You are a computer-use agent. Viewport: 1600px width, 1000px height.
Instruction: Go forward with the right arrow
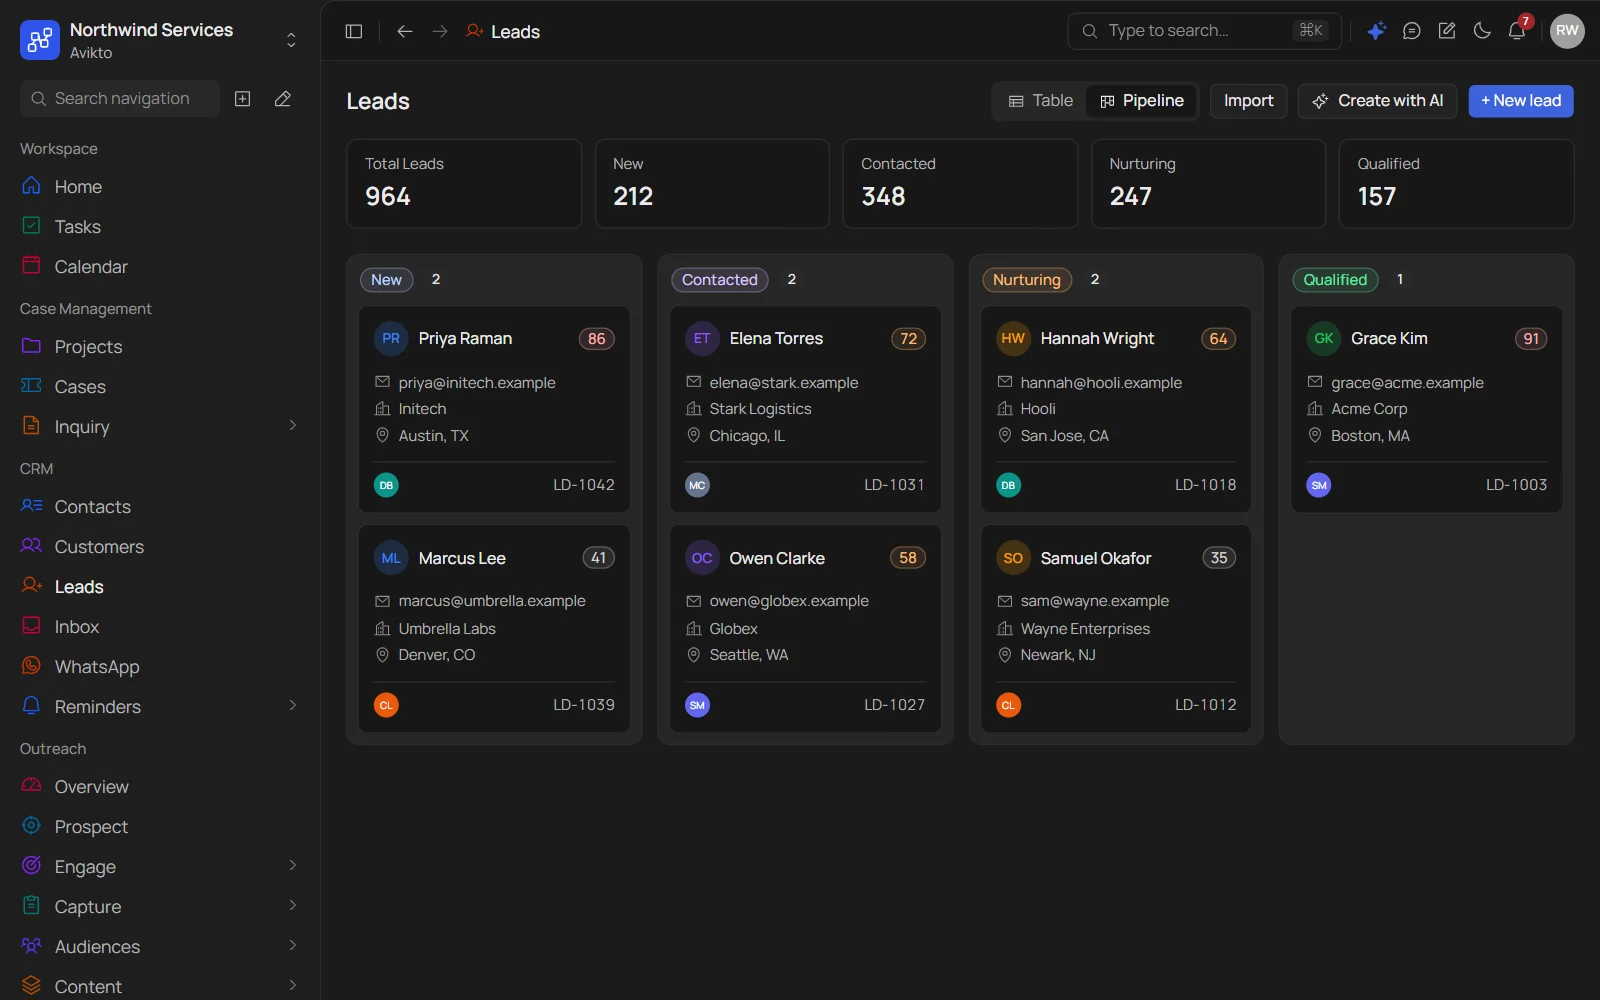coord(440,31)
